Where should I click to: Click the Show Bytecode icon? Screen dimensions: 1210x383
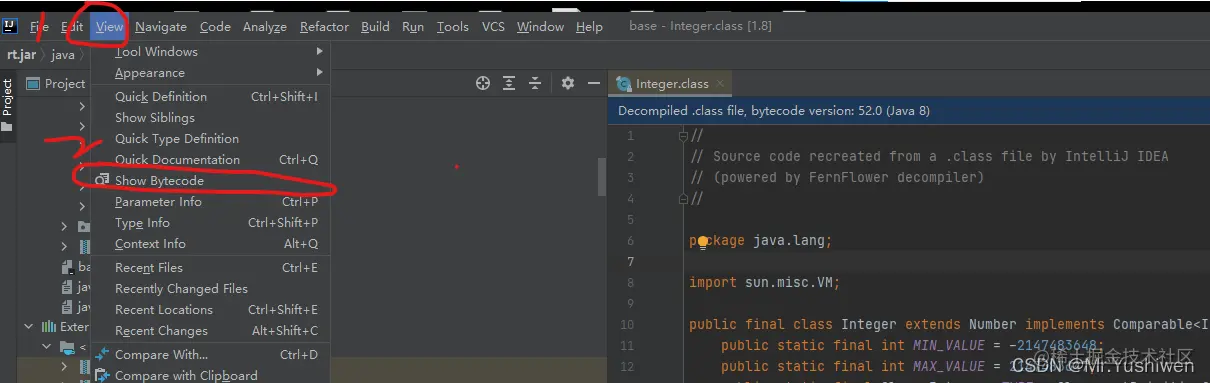point(102,181)
